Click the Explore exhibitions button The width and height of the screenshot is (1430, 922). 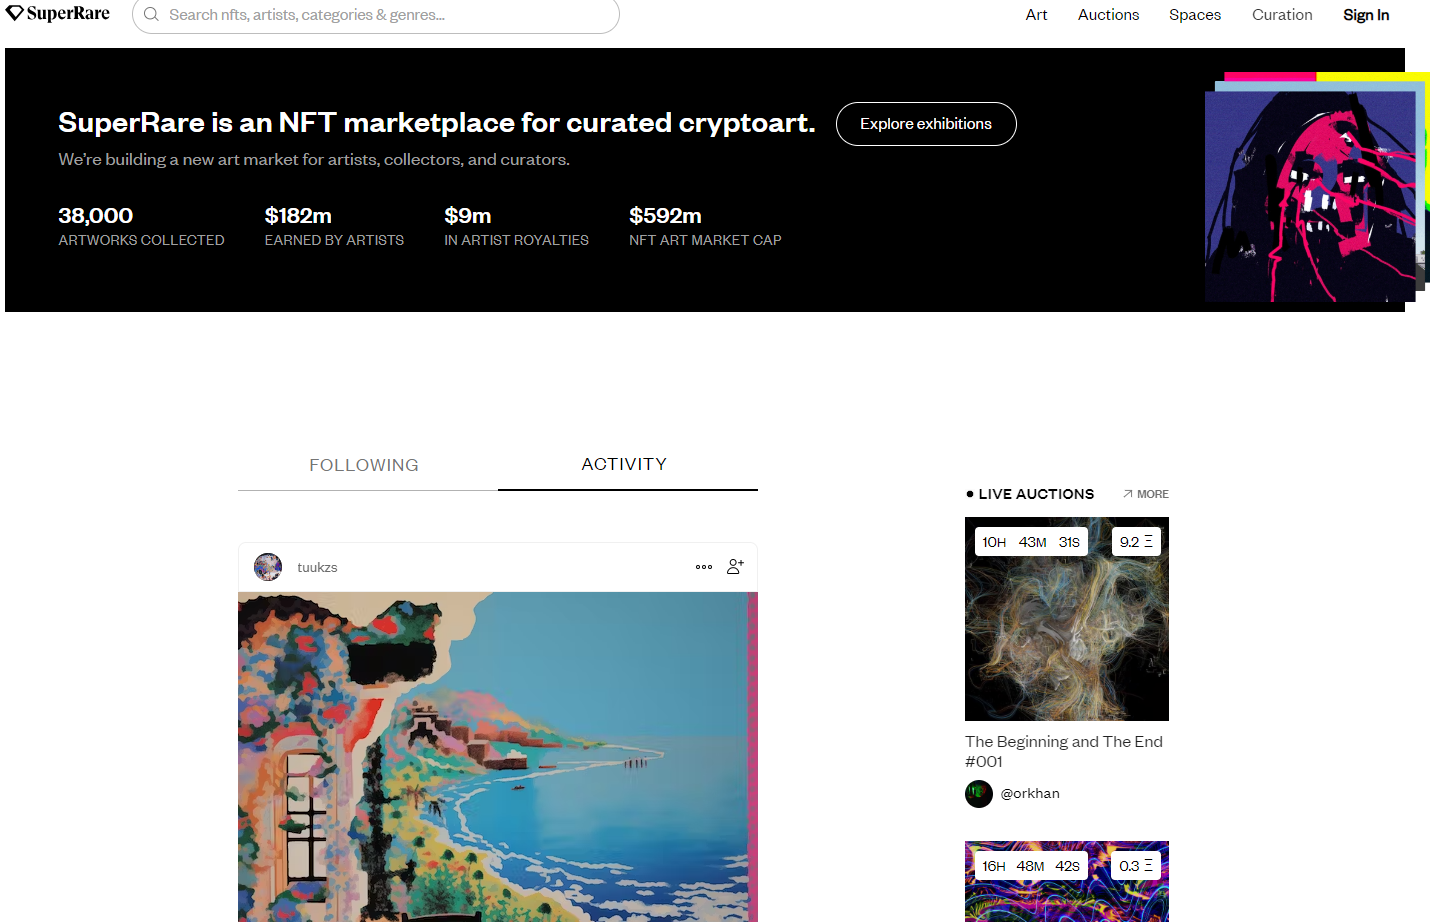coord(926,124)
